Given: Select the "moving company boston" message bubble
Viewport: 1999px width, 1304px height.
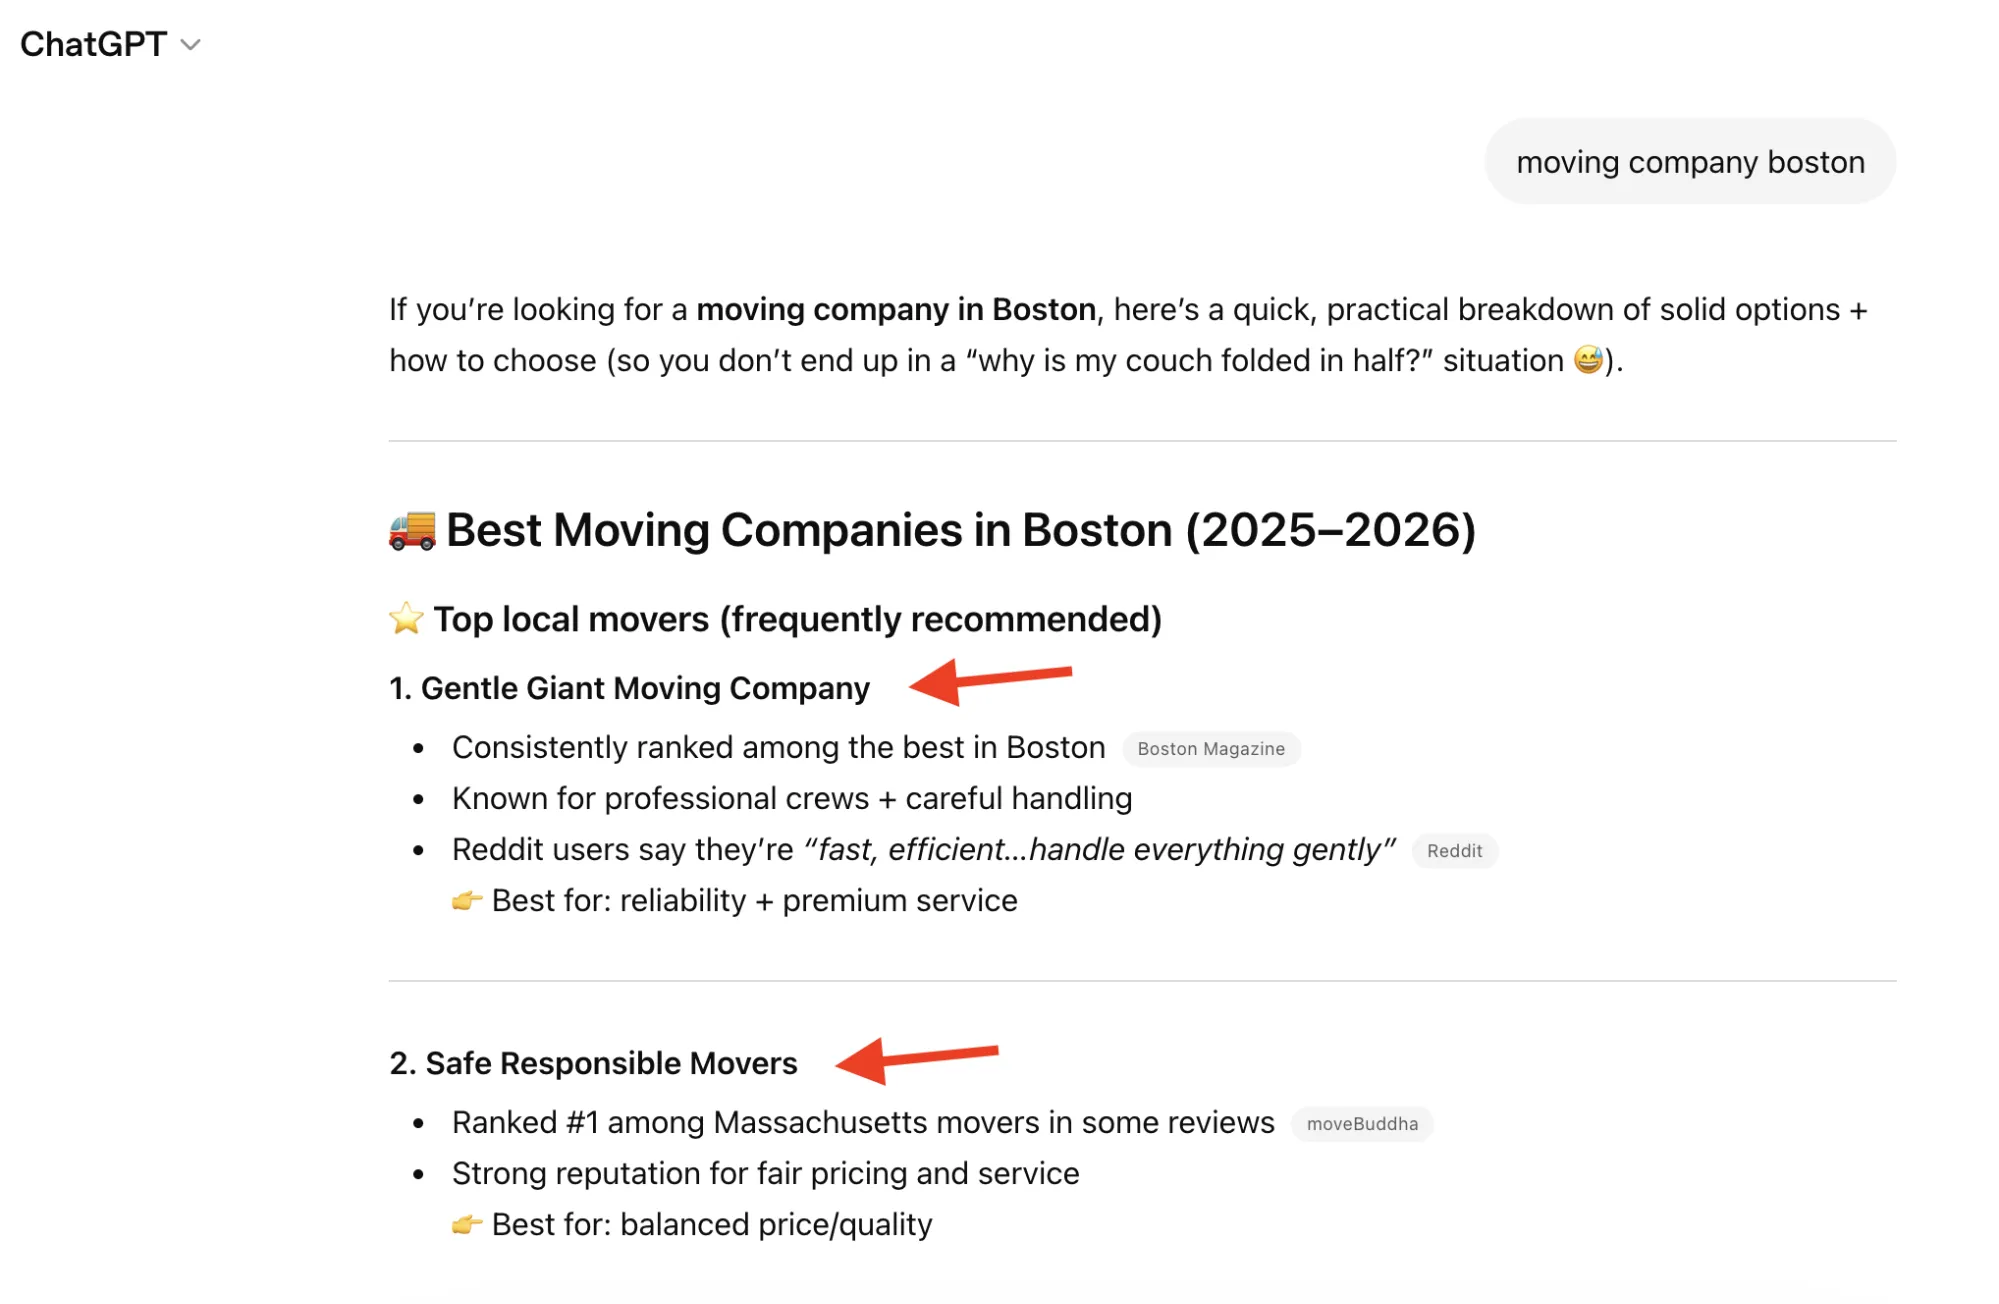Looking at the screenshot, I should coord(1689,162).
